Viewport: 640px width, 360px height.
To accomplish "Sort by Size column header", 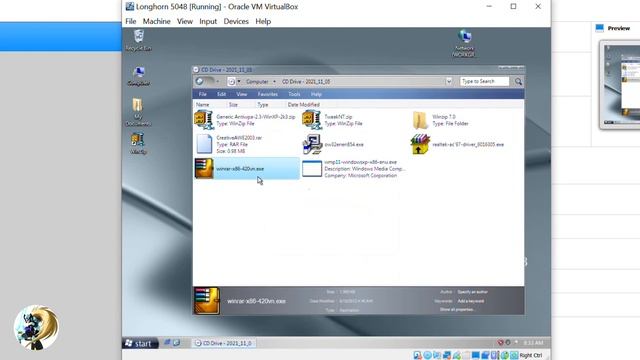I will click(233, 105).
